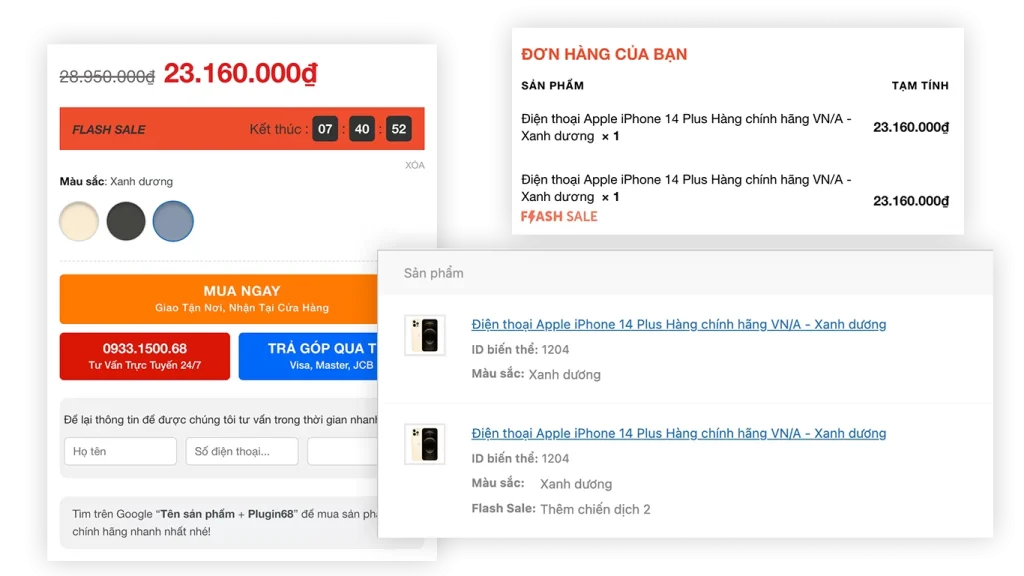Open iPhone 14 Plus link above Flash Sale row
The width and height of the screenshot is (1024, 576).
pyautogui.click(x=678, y=433)
